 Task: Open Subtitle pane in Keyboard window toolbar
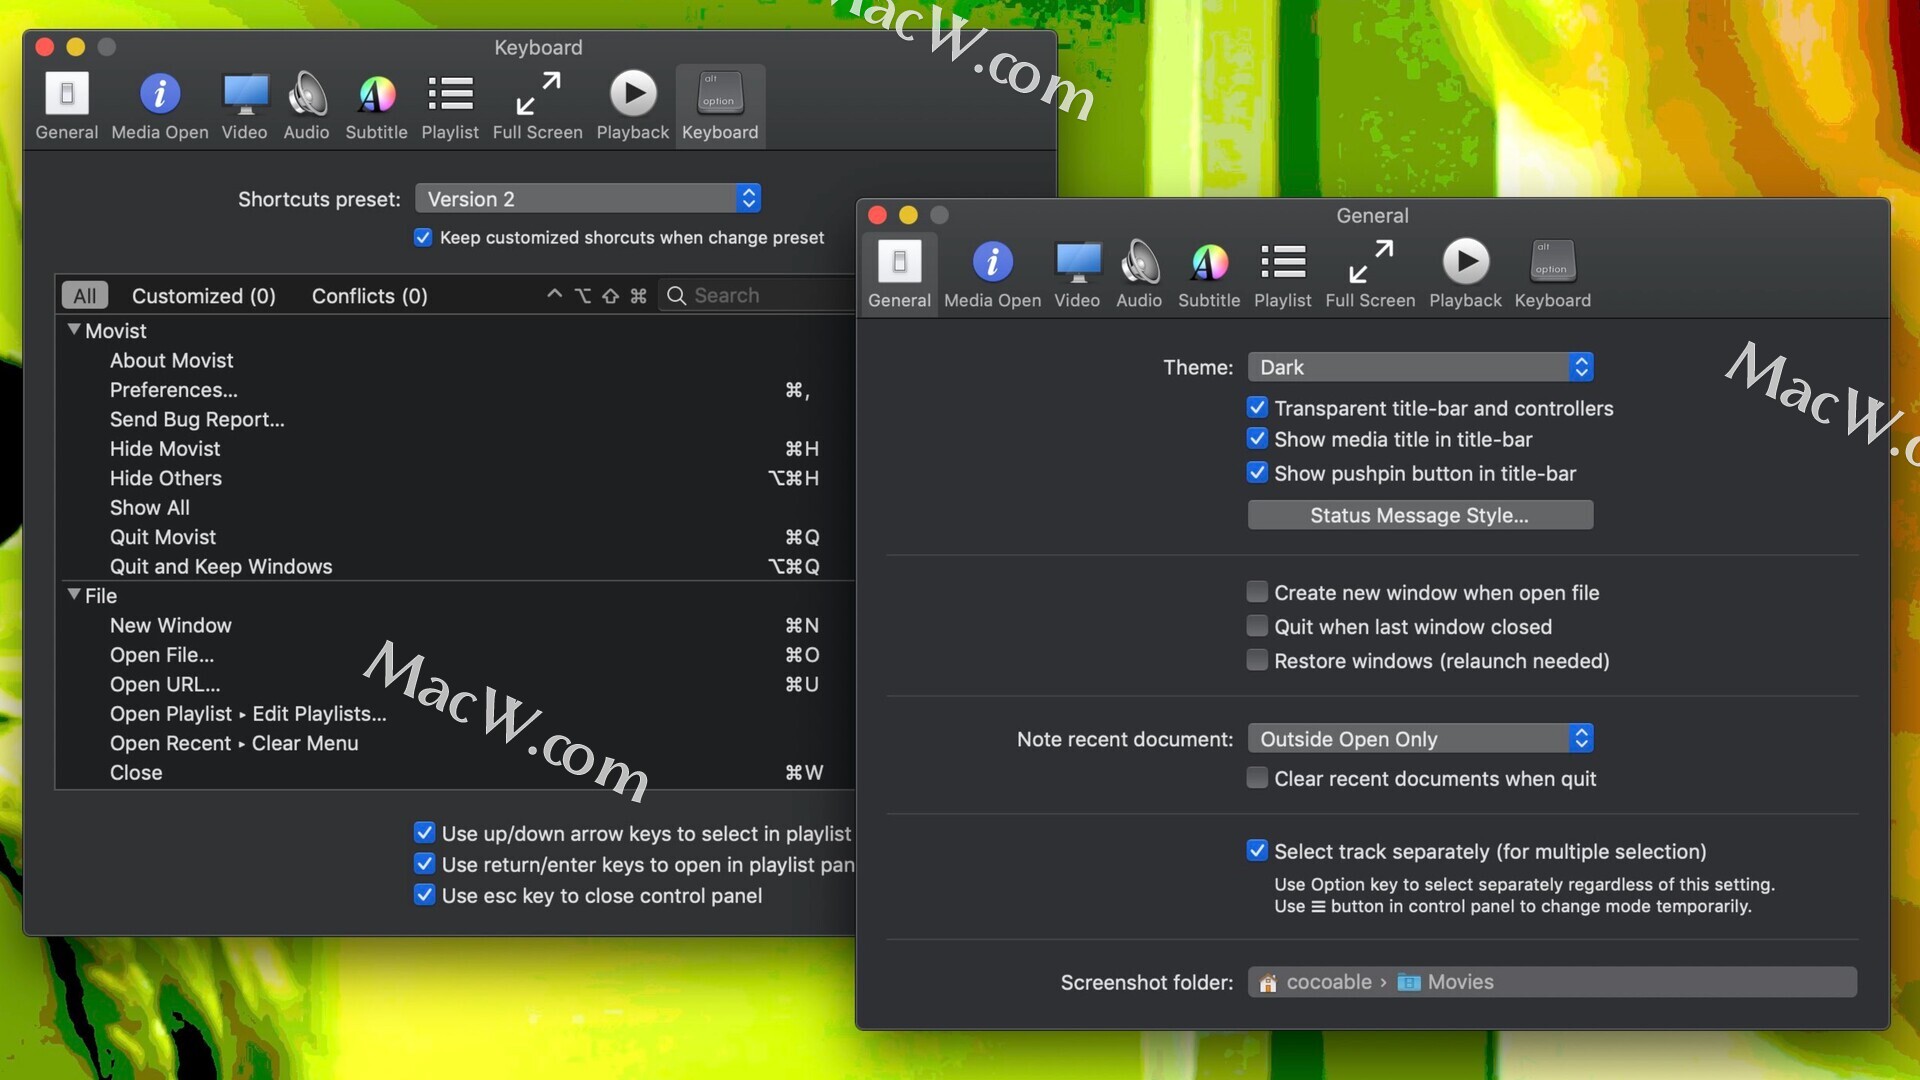[x=376, y=106]
